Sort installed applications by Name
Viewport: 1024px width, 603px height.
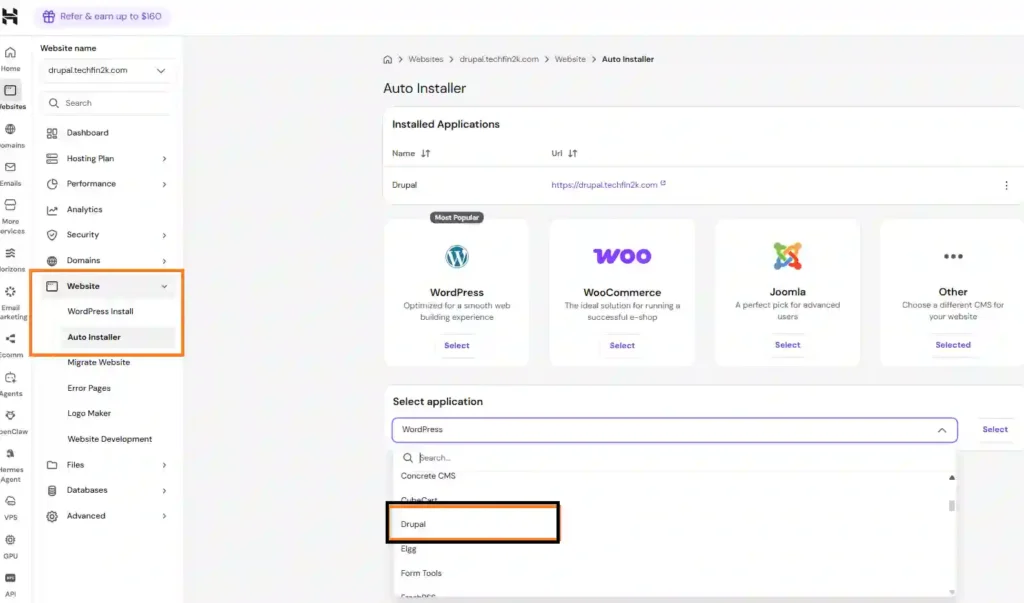[x=426, y=154]
